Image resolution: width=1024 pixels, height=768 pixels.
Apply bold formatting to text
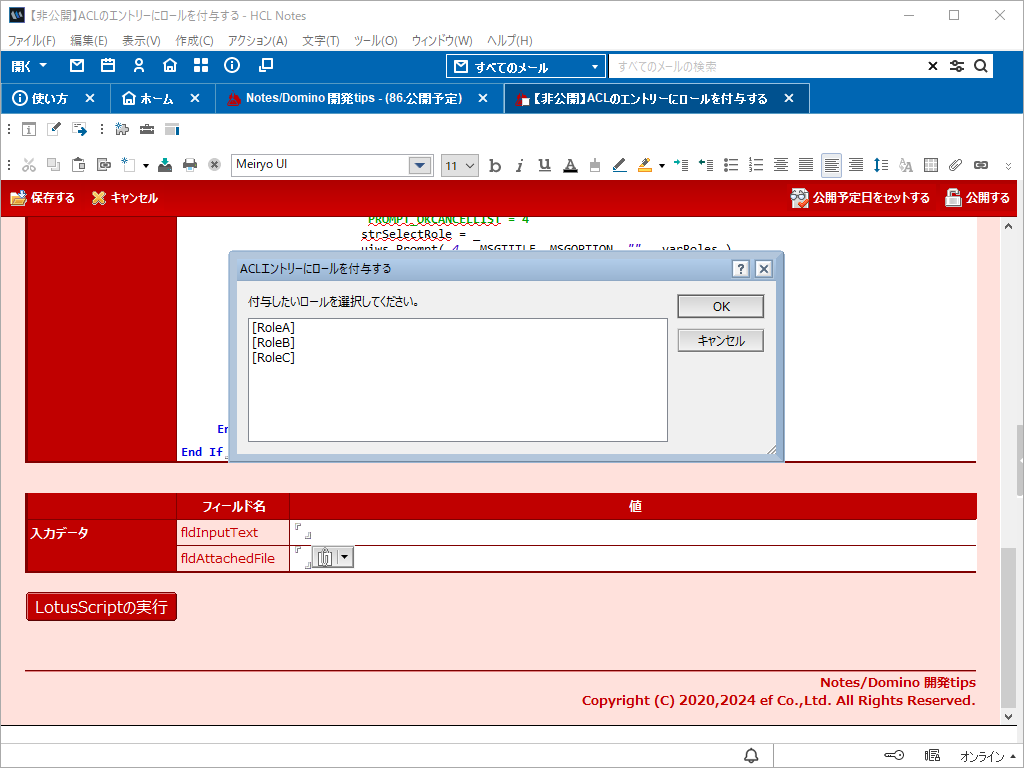(x=494, y=166)
